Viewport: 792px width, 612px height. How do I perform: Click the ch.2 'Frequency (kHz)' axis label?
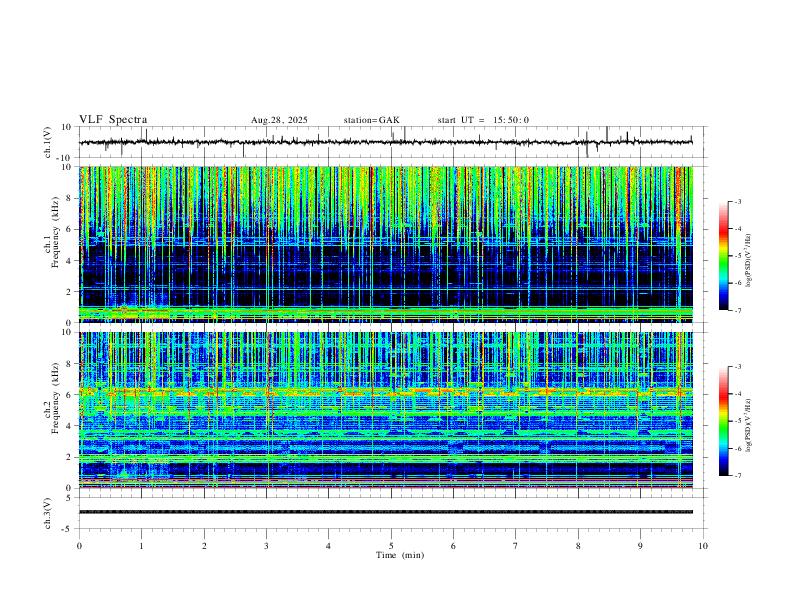pyautogui.click(x=55, y=398)
